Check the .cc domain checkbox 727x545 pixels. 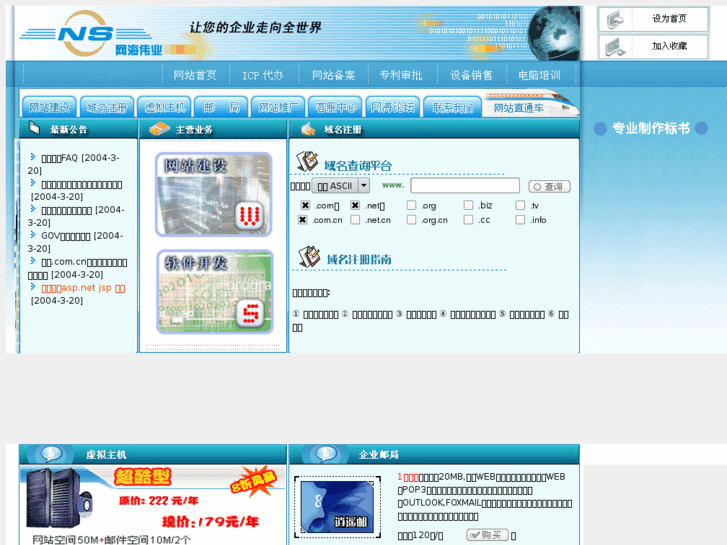(x=468, y=219)
